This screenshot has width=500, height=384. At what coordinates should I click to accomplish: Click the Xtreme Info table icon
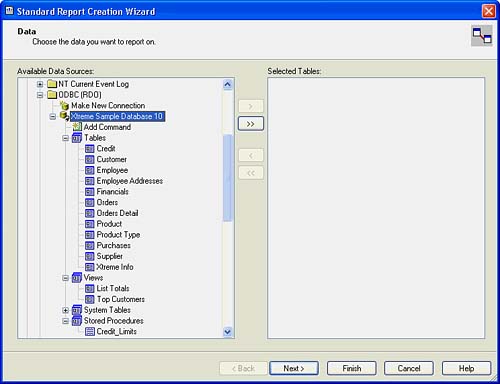(x=90, y=267)
